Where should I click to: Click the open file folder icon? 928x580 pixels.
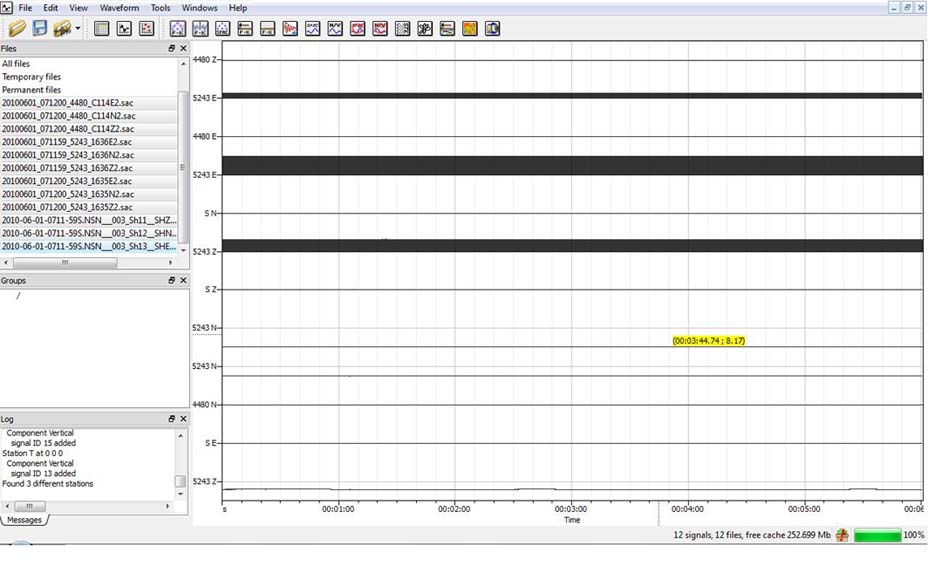point(17,29)
